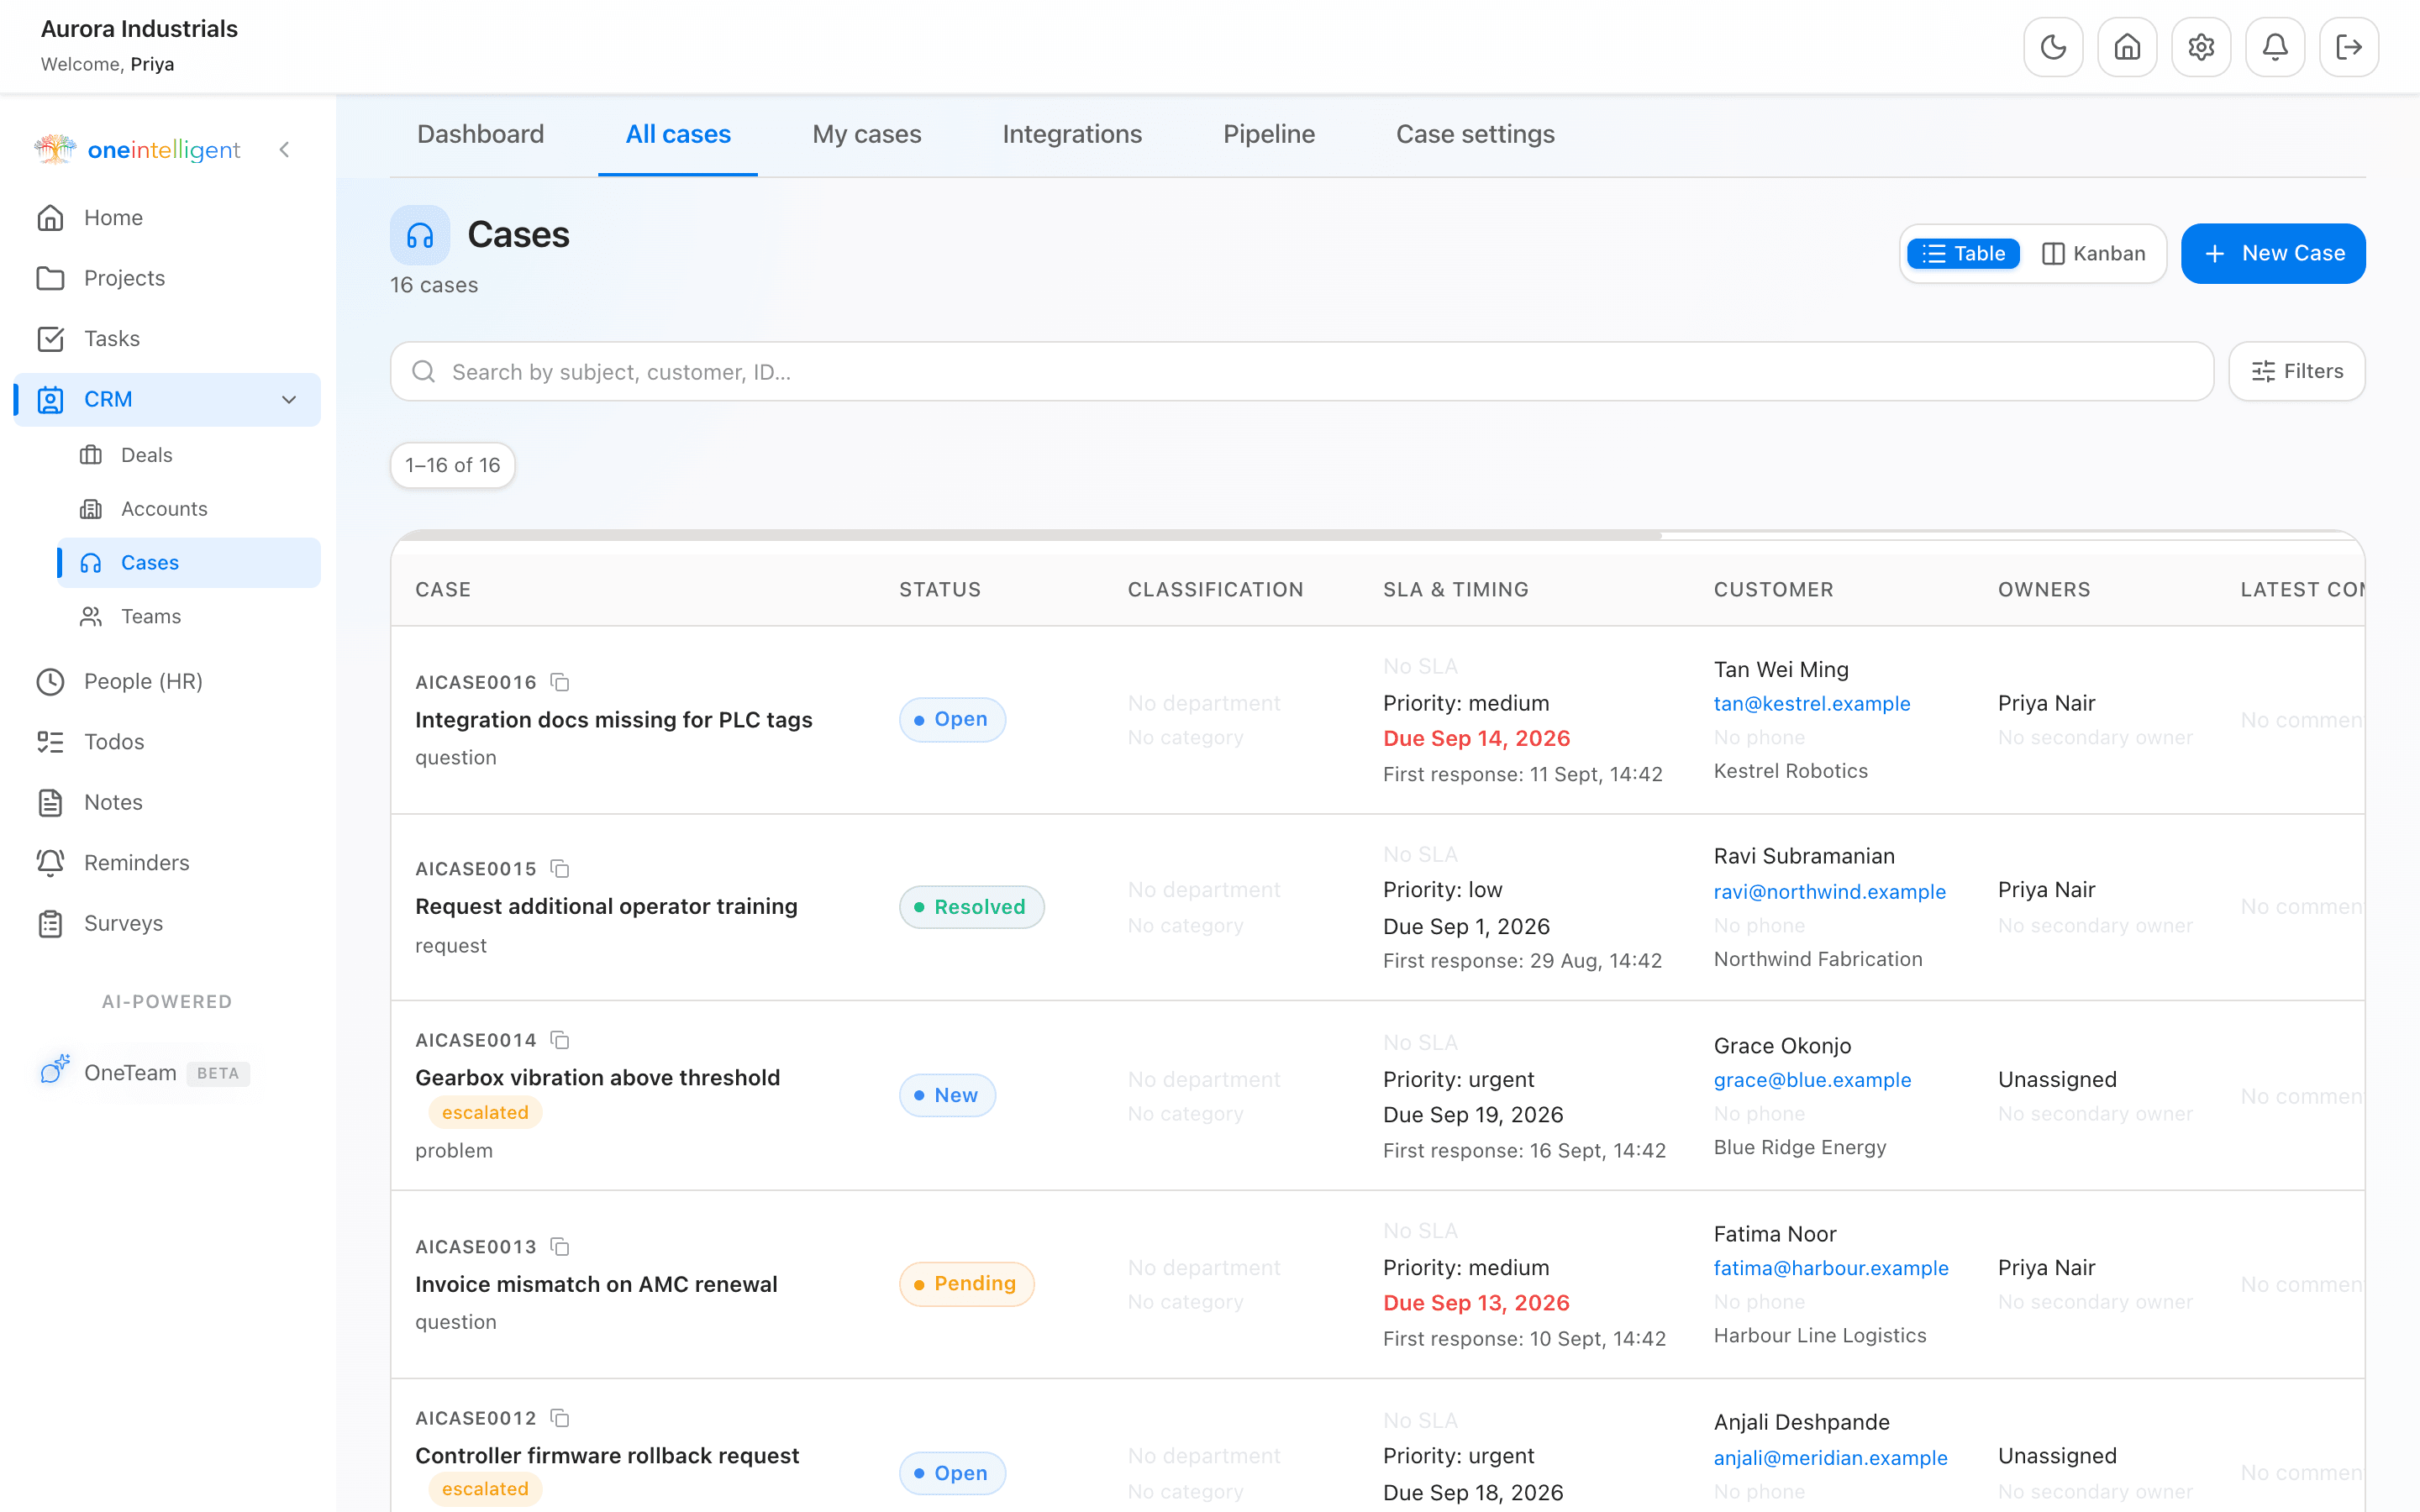Click the tan@kestrel.example email link
2420x1512 pixels.
point(1812,704)
